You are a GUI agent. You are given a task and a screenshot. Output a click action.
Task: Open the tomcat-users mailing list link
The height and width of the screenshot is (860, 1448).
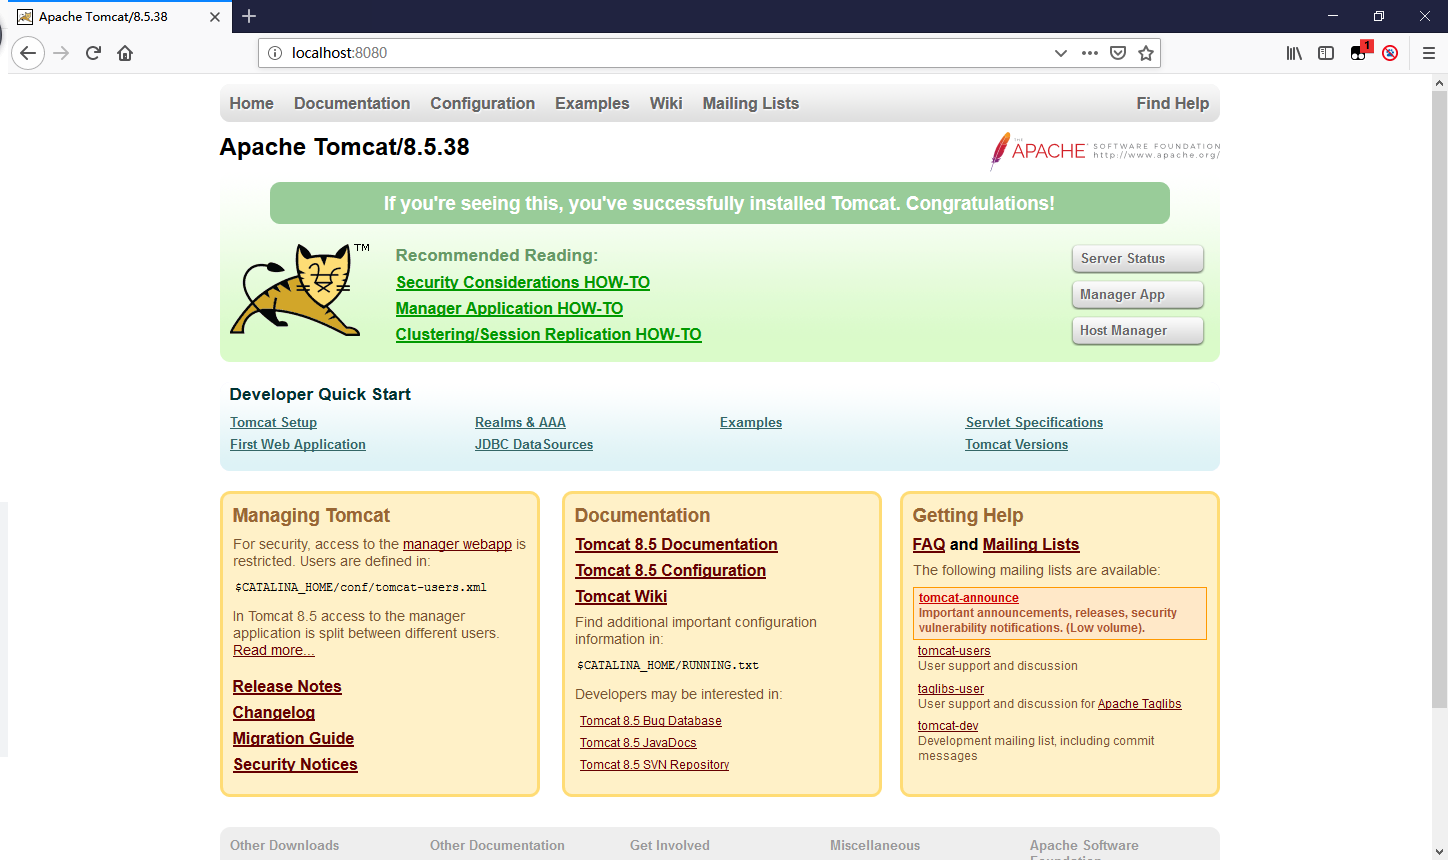(x=954, y=651)
